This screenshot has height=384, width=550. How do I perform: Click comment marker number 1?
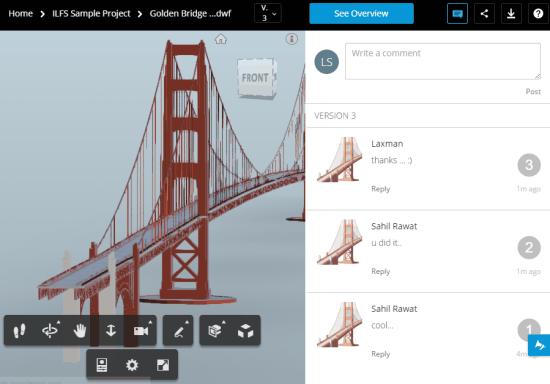pos(529,329)
